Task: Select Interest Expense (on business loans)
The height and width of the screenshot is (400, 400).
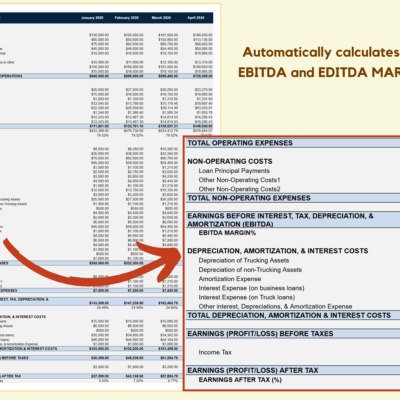Action: click(251, 288)
